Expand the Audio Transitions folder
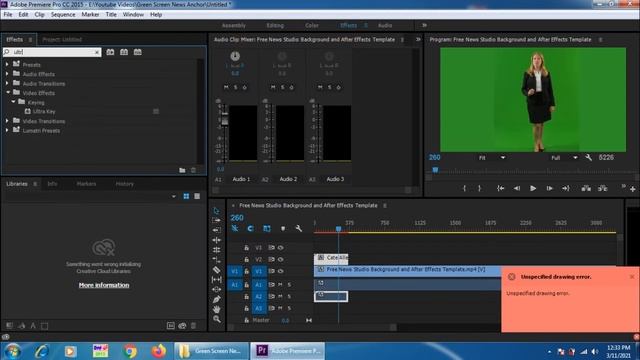This screenshot has height=360, width=640. point(7,83)
